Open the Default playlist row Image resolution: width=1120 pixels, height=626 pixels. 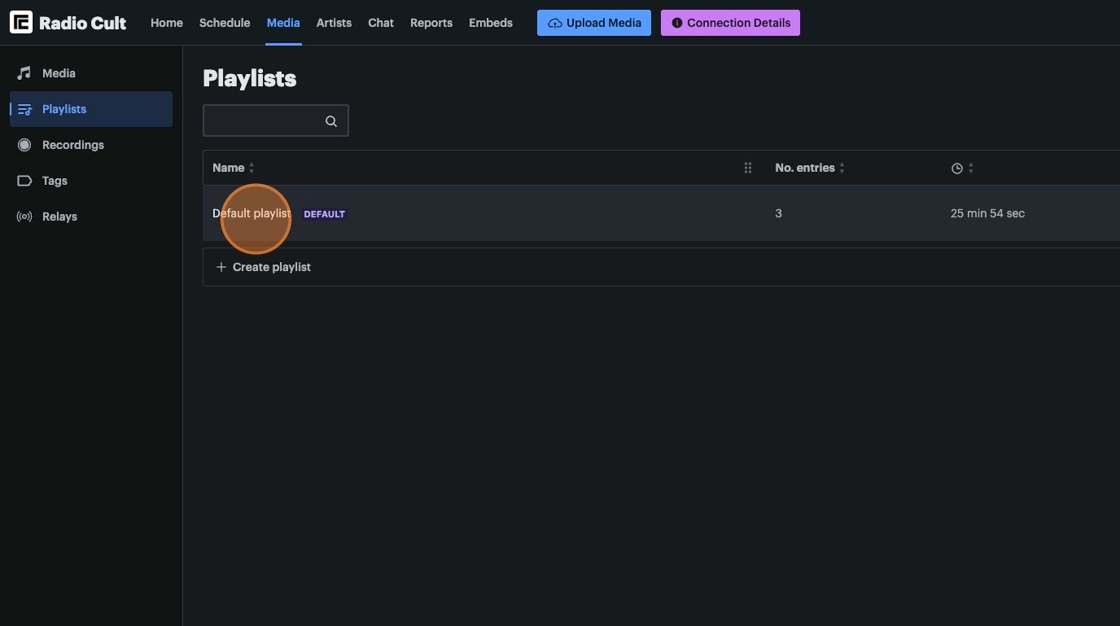(661, 213)
